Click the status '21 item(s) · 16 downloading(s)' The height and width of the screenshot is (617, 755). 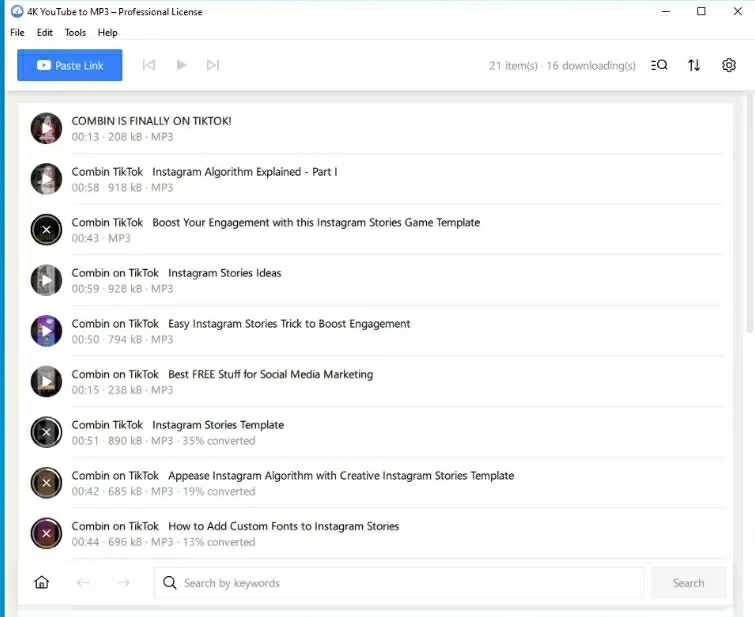pos(562,66)
